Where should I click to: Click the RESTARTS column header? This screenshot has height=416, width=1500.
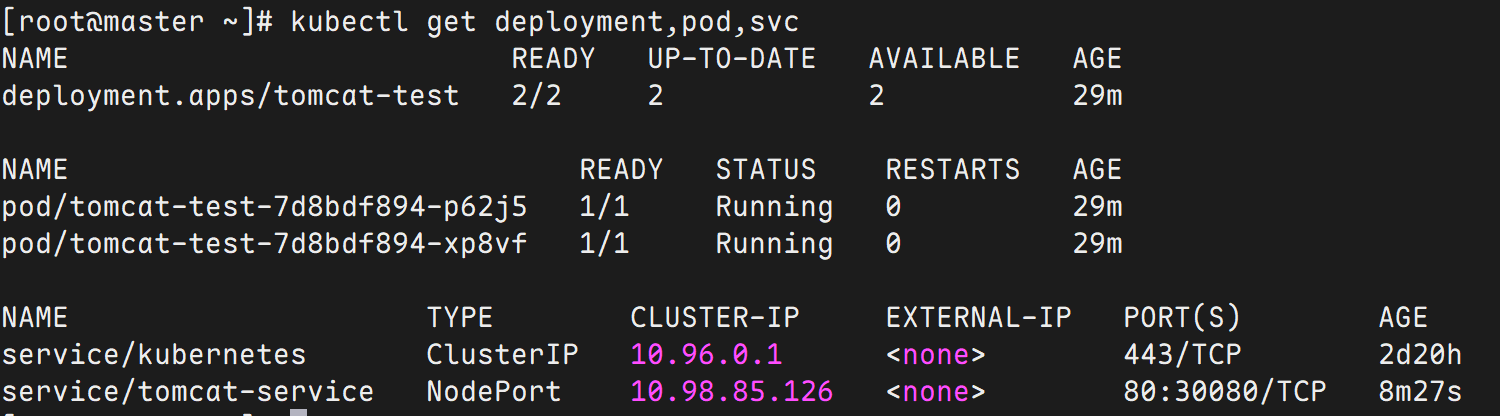click(x=953, y=170)
